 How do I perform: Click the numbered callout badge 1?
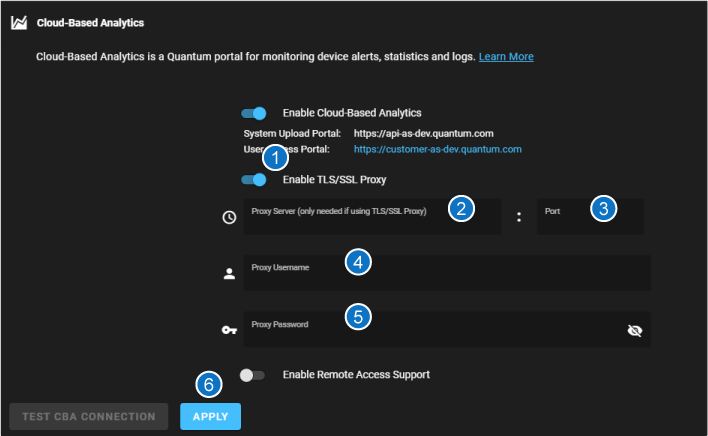pos(275,157)
